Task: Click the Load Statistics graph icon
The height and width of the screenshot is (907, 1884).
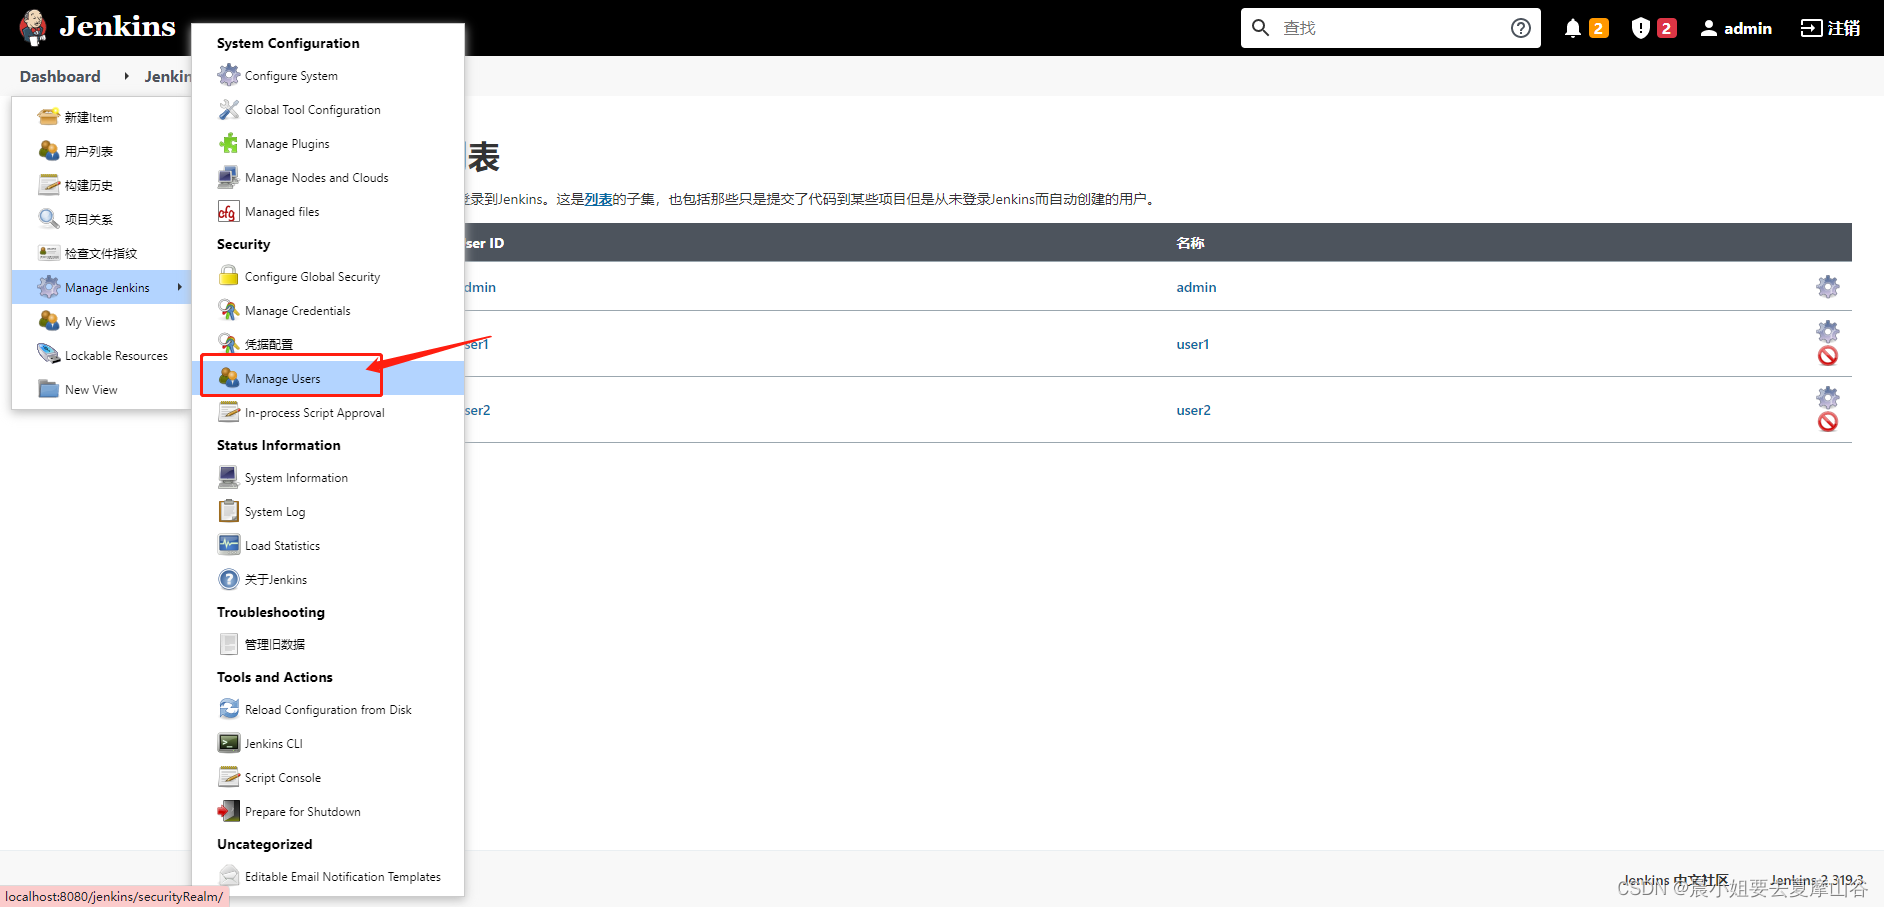Action: click(229, 545)
